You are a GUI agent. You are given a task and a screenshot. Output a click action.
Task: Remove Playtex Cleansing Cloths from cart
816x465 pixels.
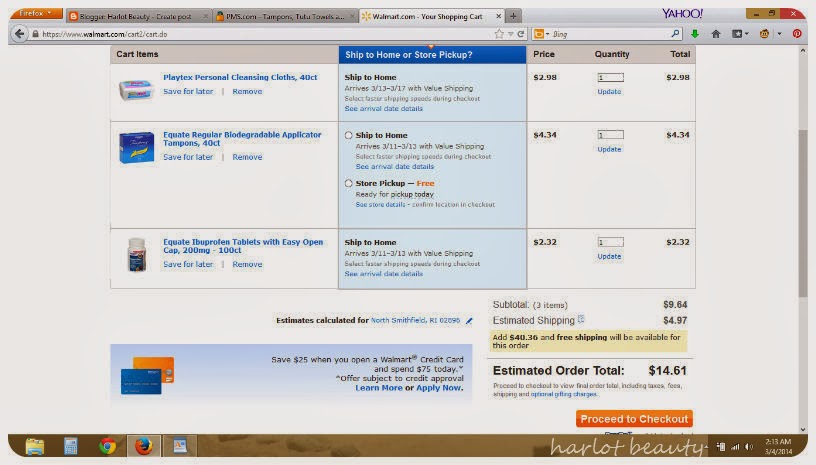pos(247,92)
